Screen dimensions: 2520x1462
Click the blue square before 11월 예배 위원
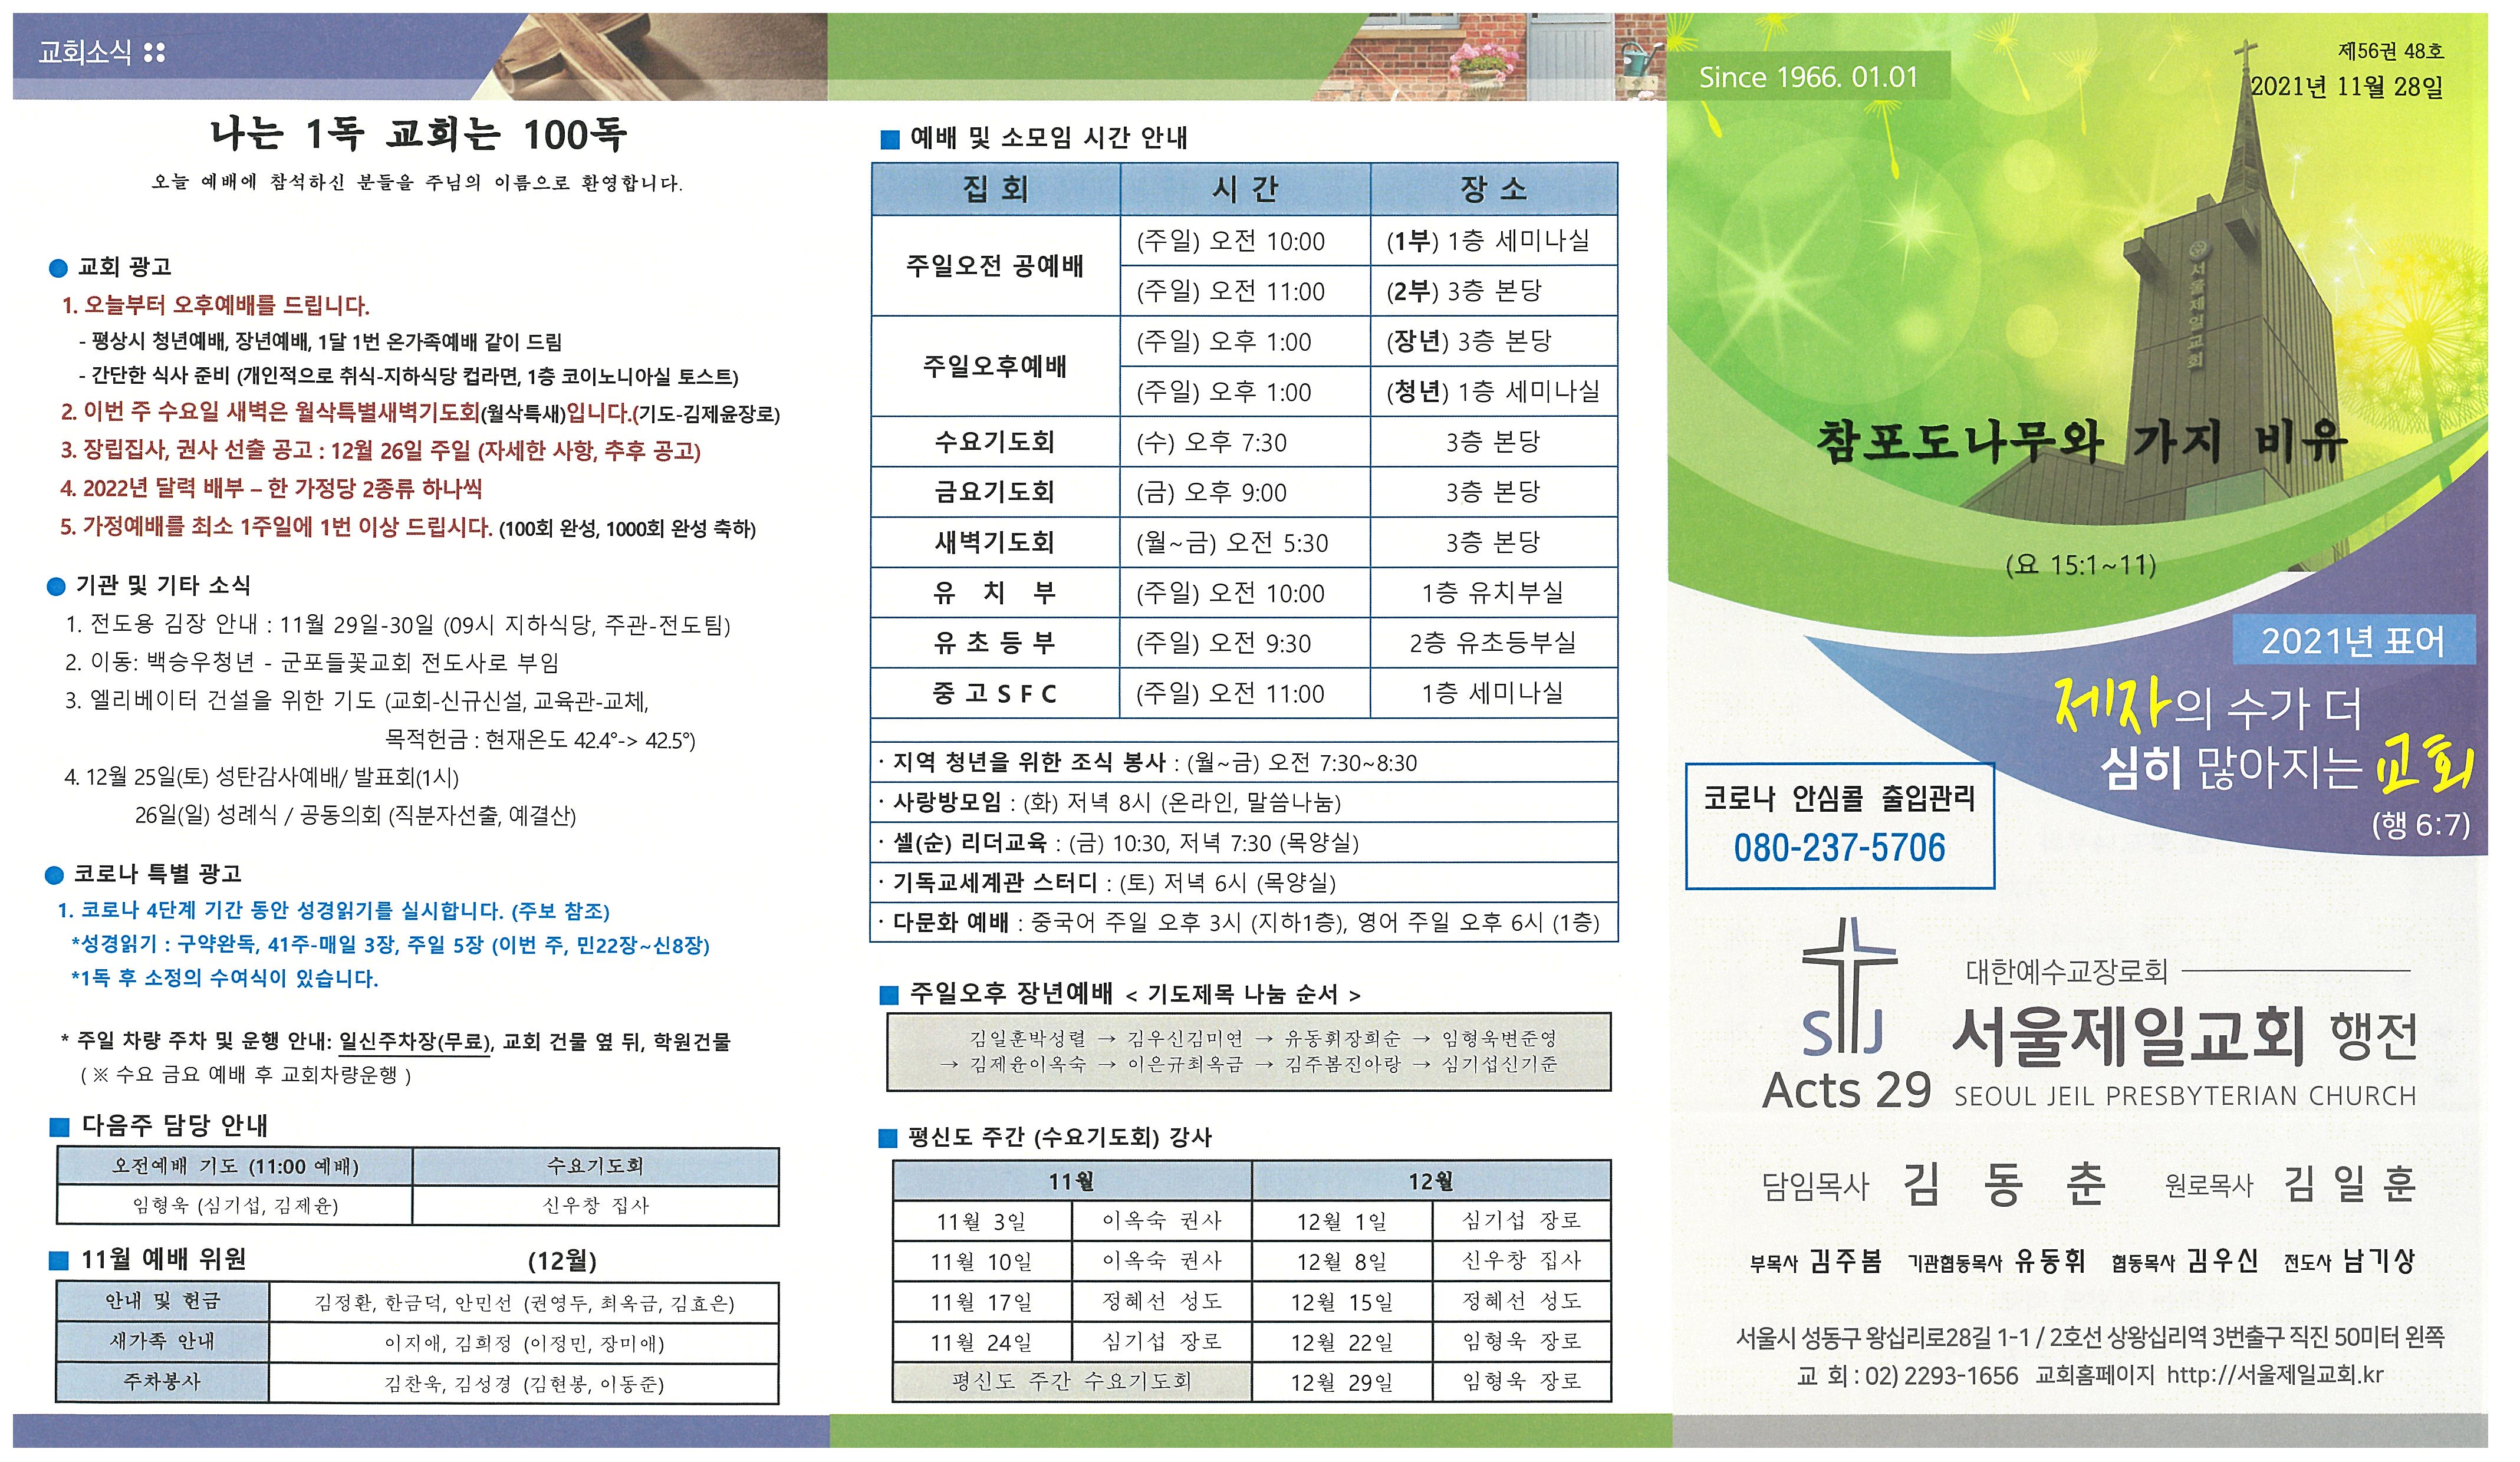(60, 1262)
